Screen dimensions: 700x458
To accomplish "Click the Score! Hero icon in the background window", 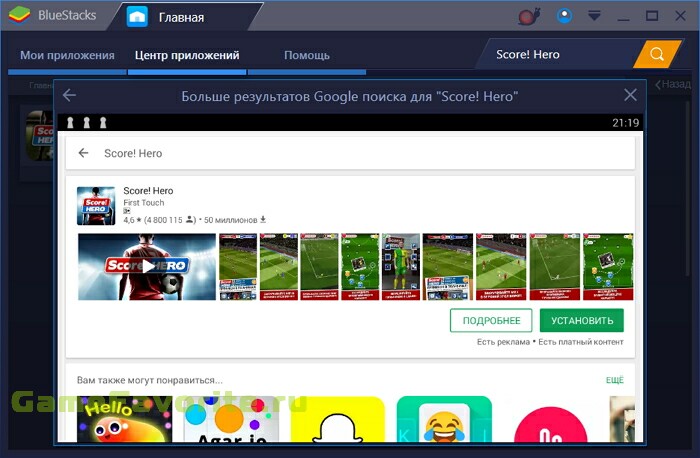I will pos(39,135).
